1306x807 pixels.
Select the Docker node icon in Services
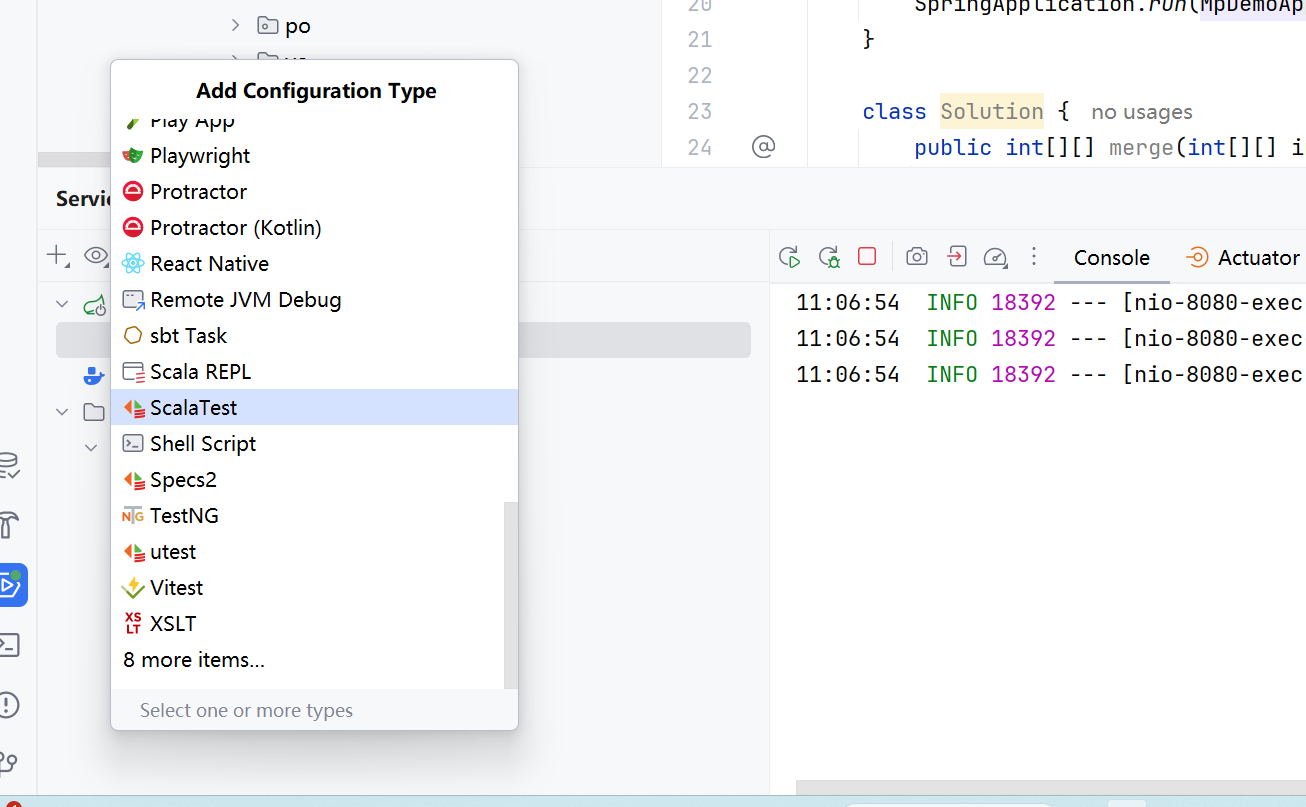coord(94,376)
